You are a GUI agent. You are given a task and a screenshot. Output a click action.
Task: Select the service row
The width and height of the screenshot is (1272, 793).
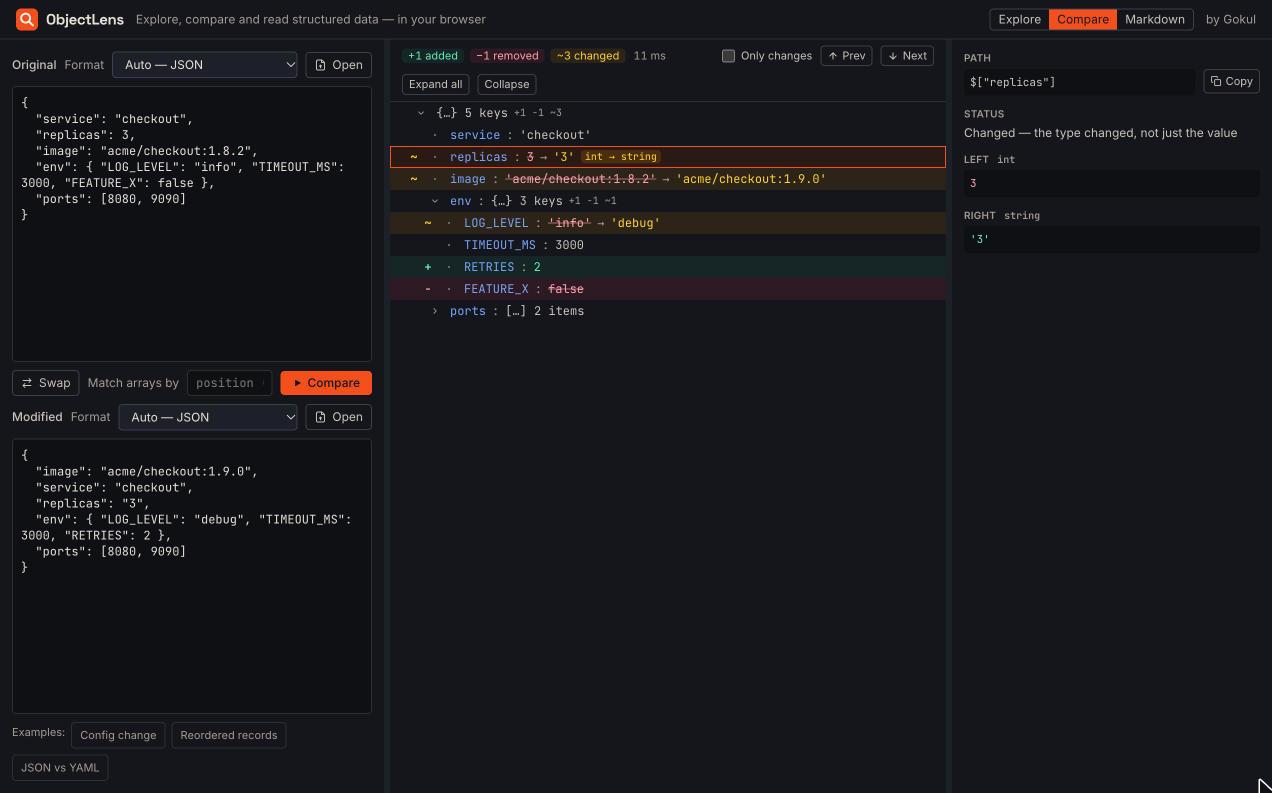(668, 135)
